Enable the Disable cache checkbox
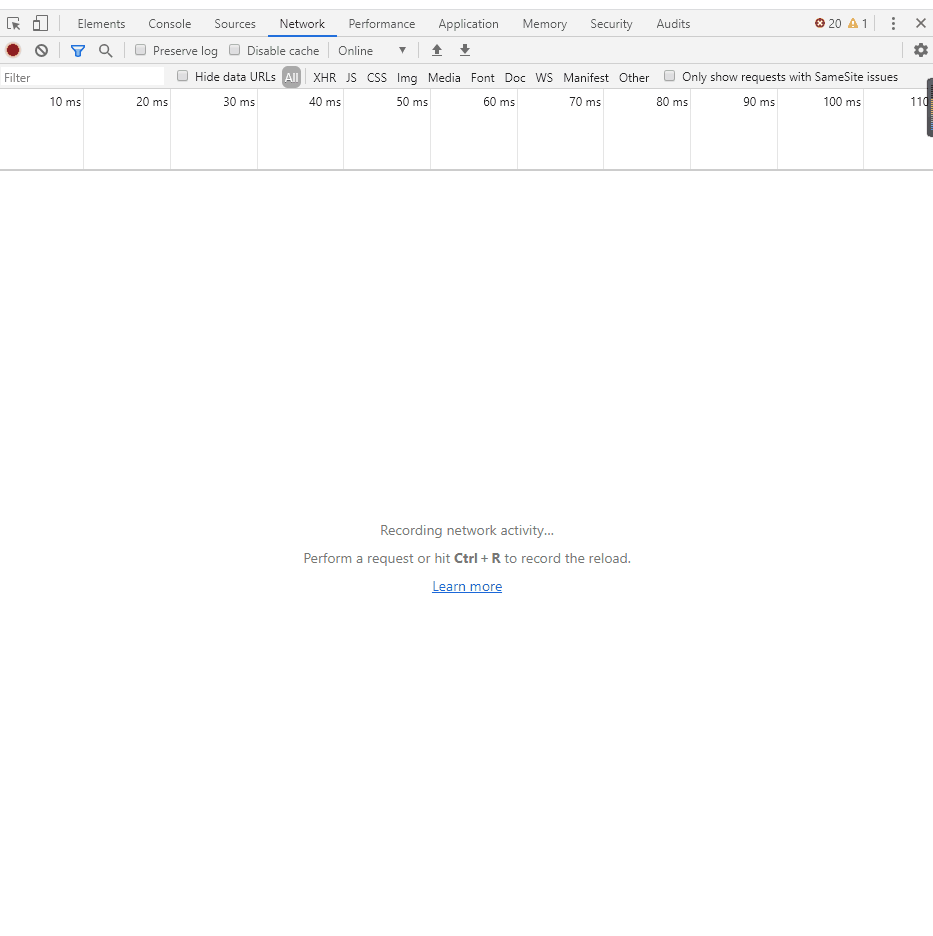933x936 pixels. 235,50
